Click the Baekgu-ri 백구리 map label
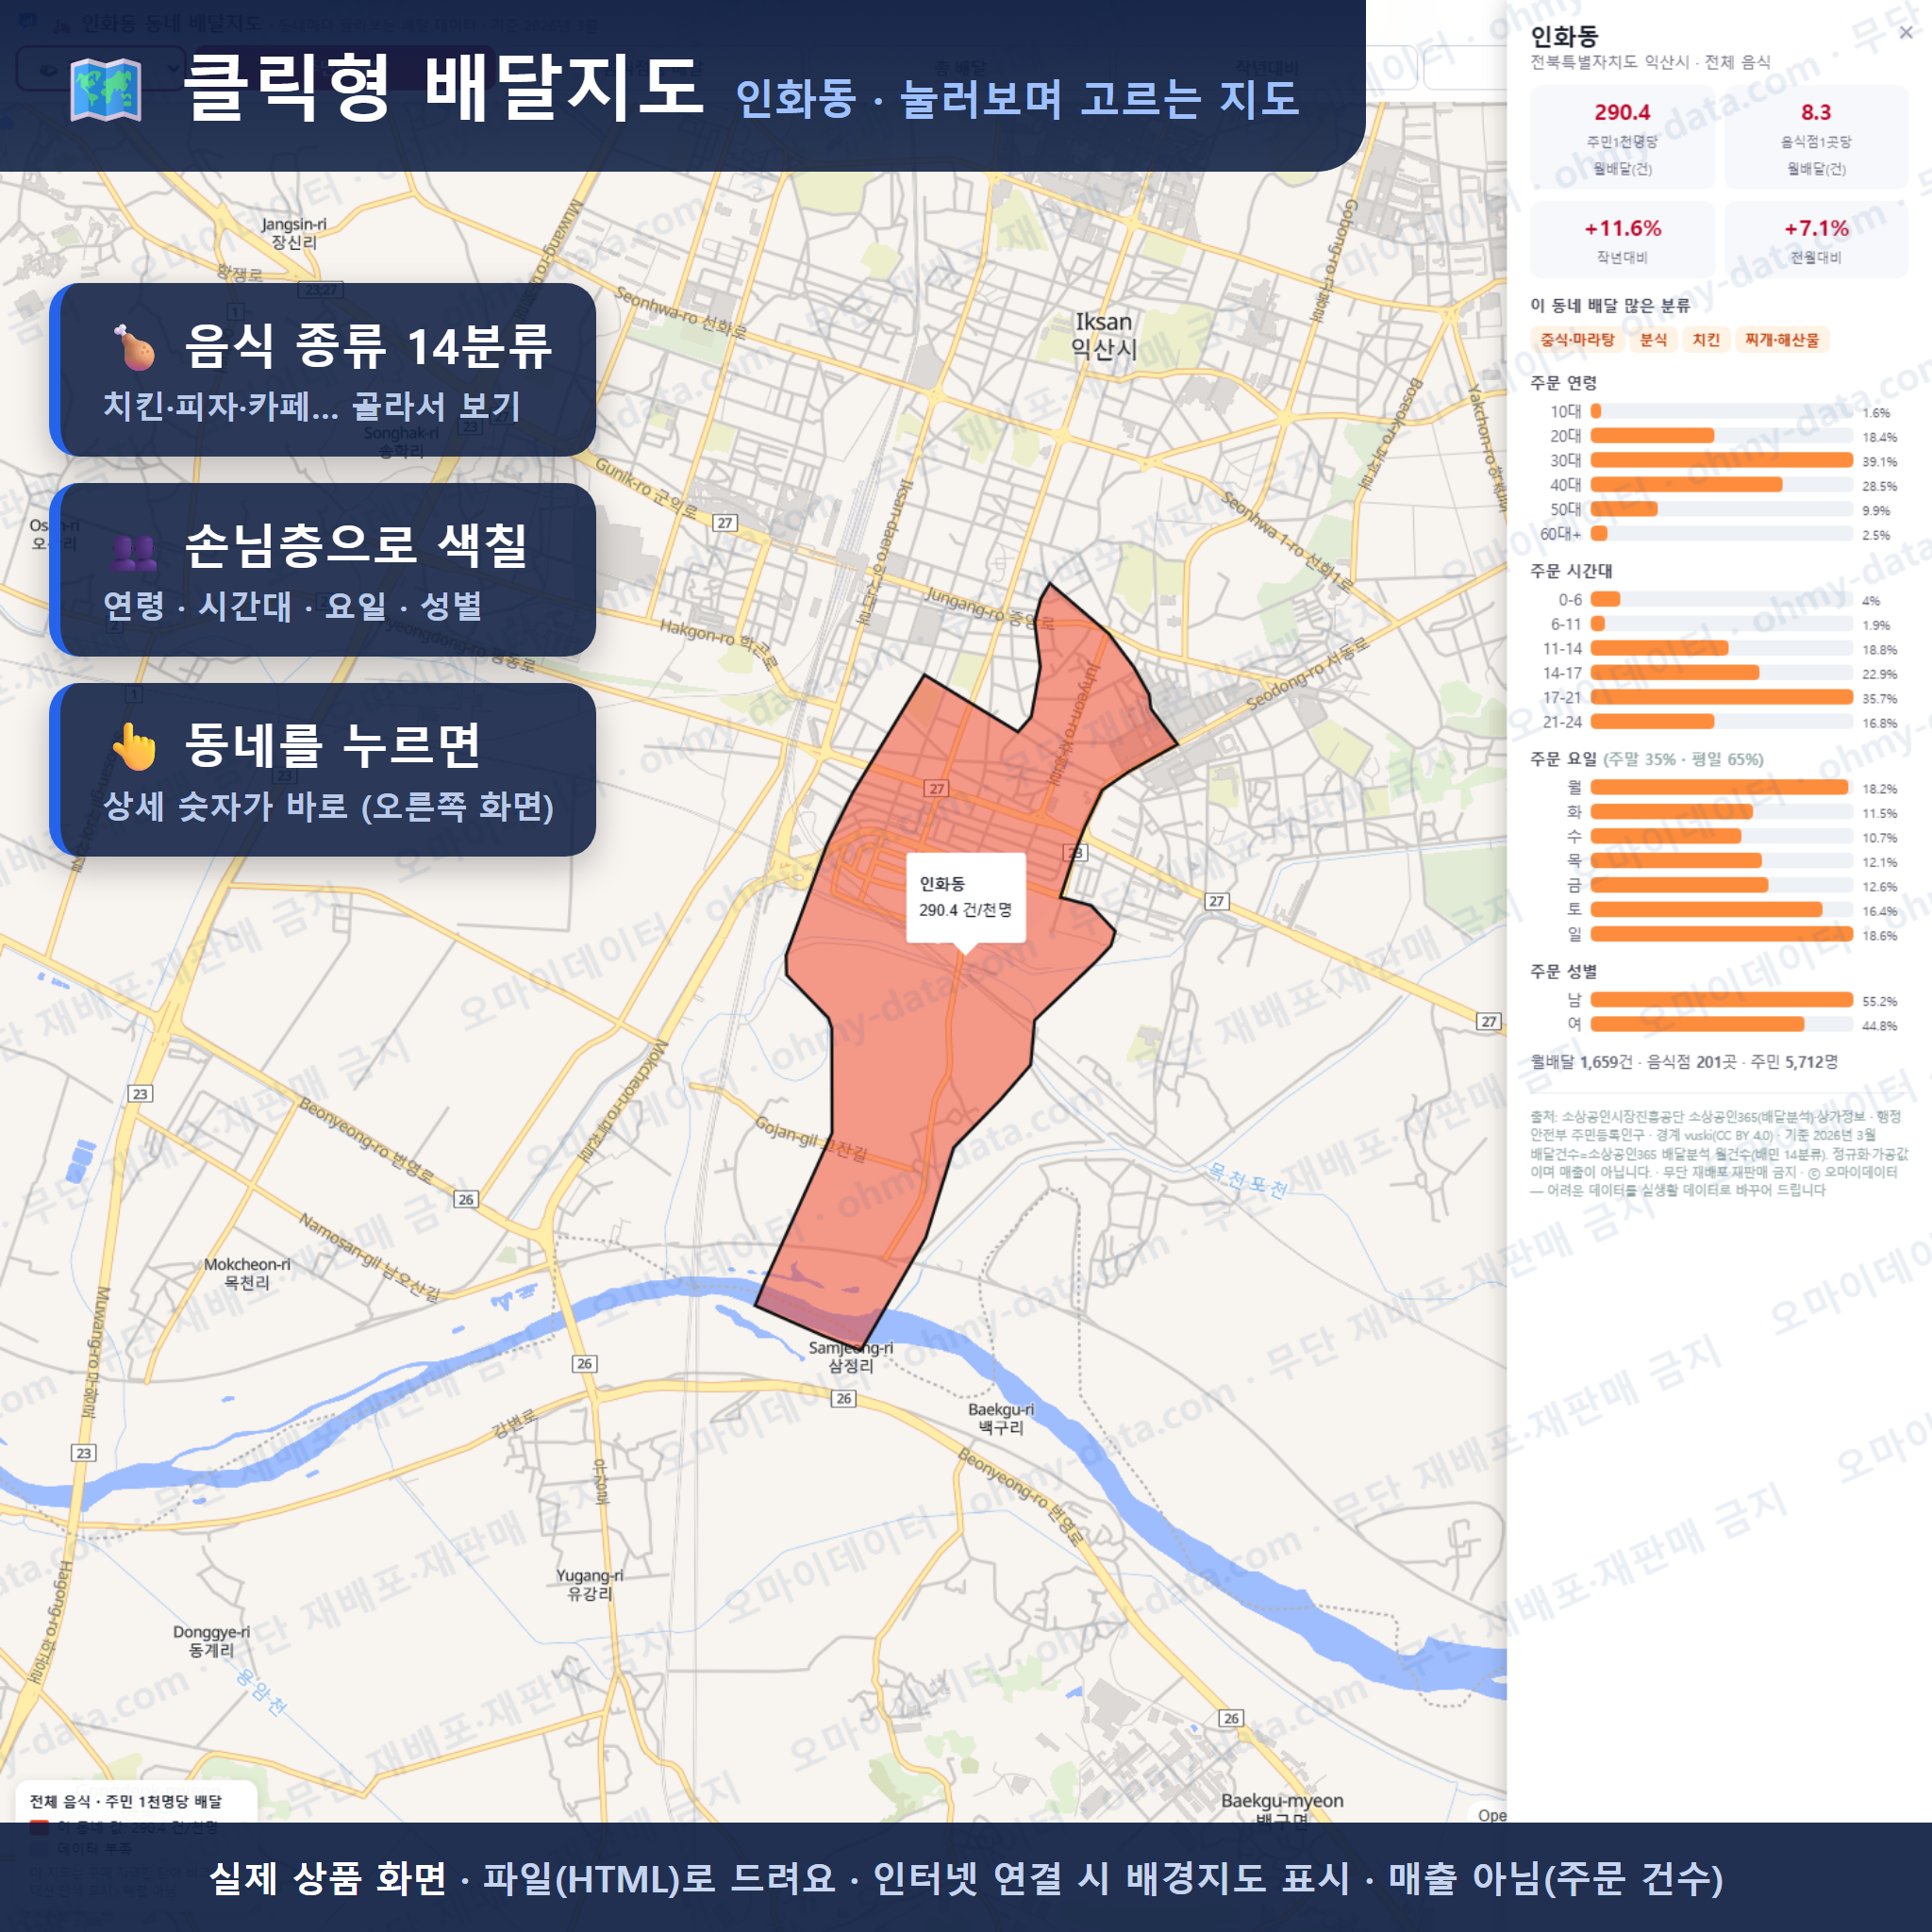Image resolution: width=1932 pixels, height=1932 pixels. pos(1001,1418)
